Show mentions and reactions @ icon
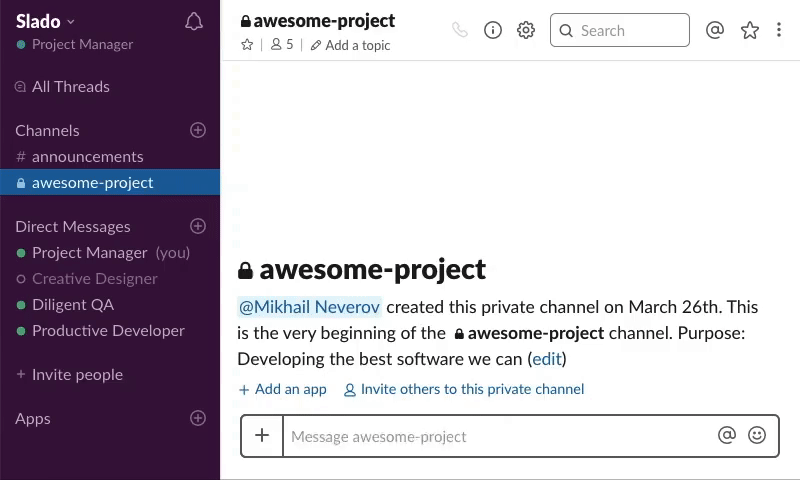Image resolution: width=800 pixels, height=480 pixels. point(715,30)
